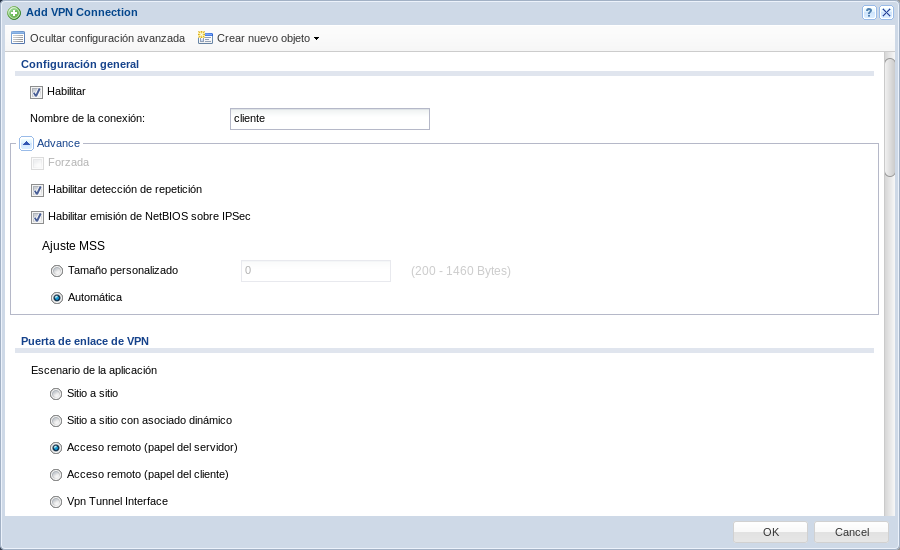This screenshot has height=550, width=900.
Task: Click the Cancel button
Action: [851, 532]
